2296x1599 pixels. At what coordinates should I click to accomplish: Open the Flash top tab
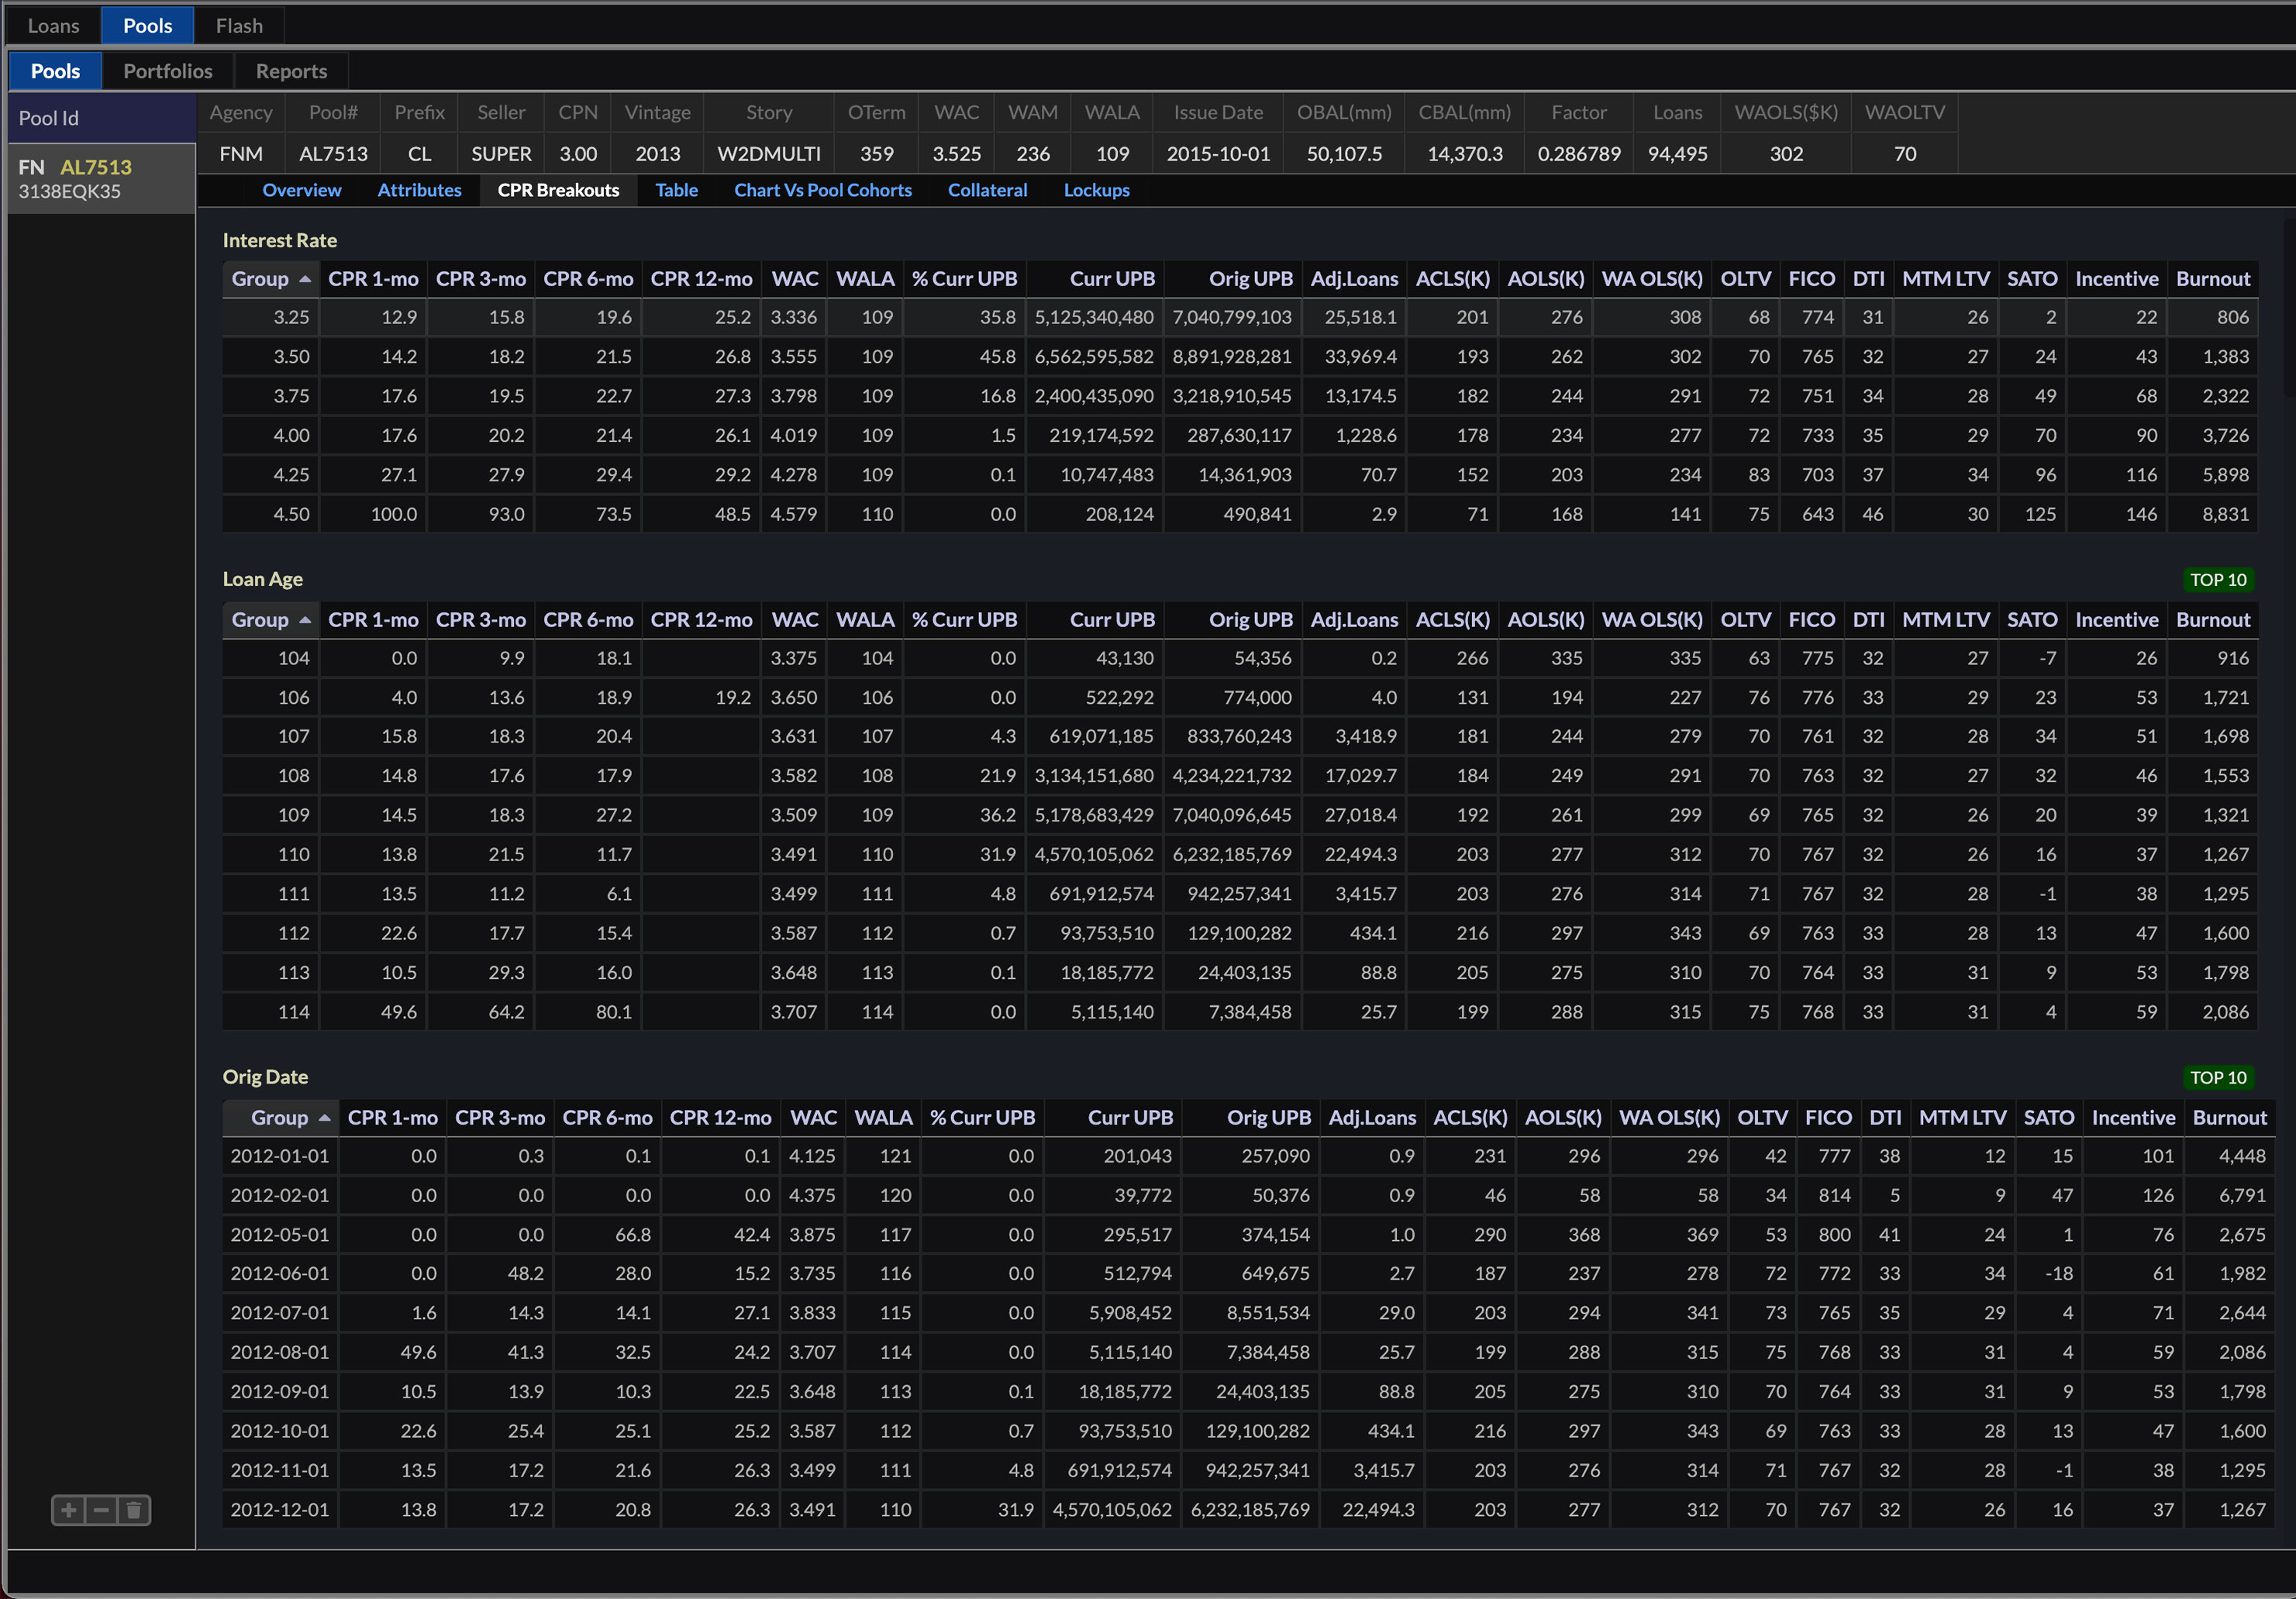[x=239, y=26]
